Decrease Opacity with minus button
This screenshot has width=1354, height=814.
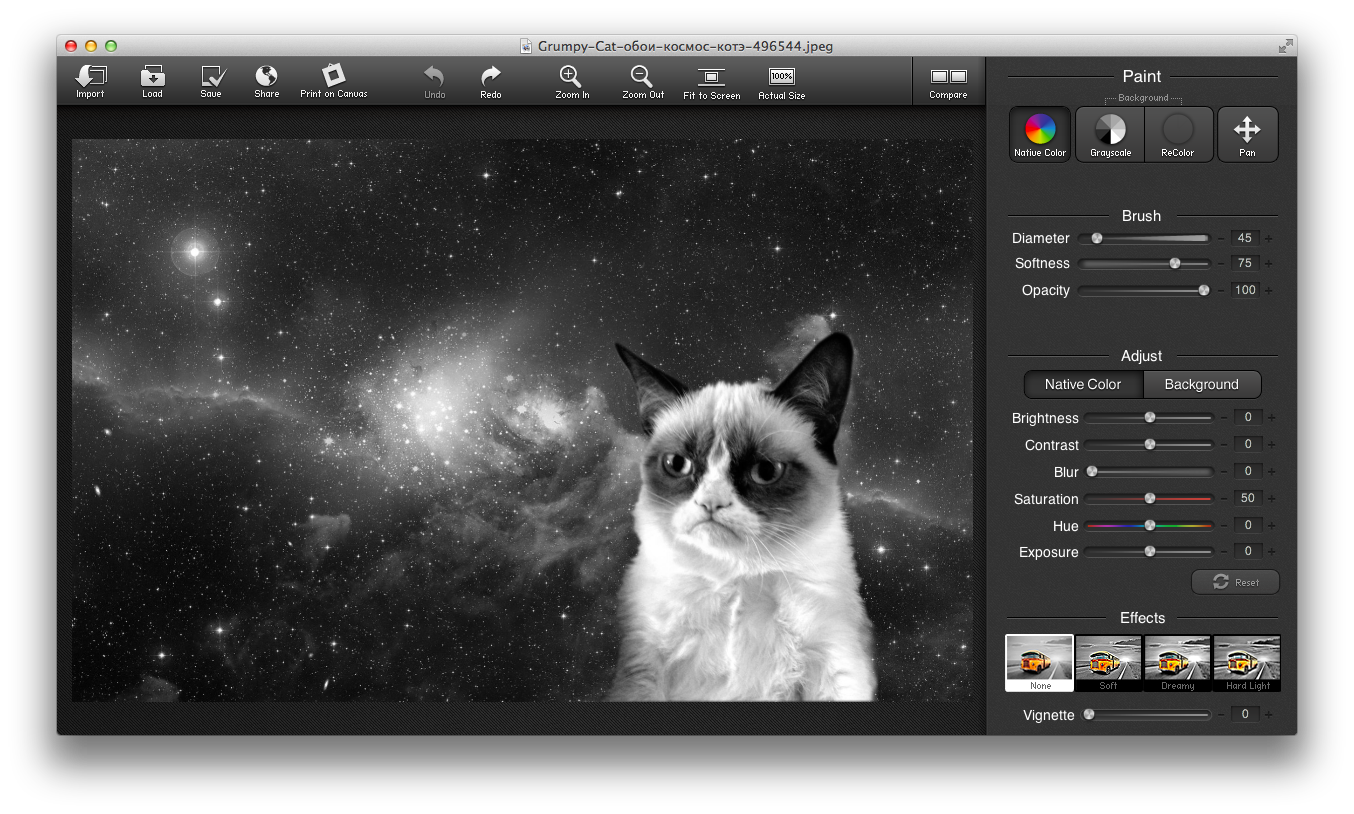tap(1221, 291)
